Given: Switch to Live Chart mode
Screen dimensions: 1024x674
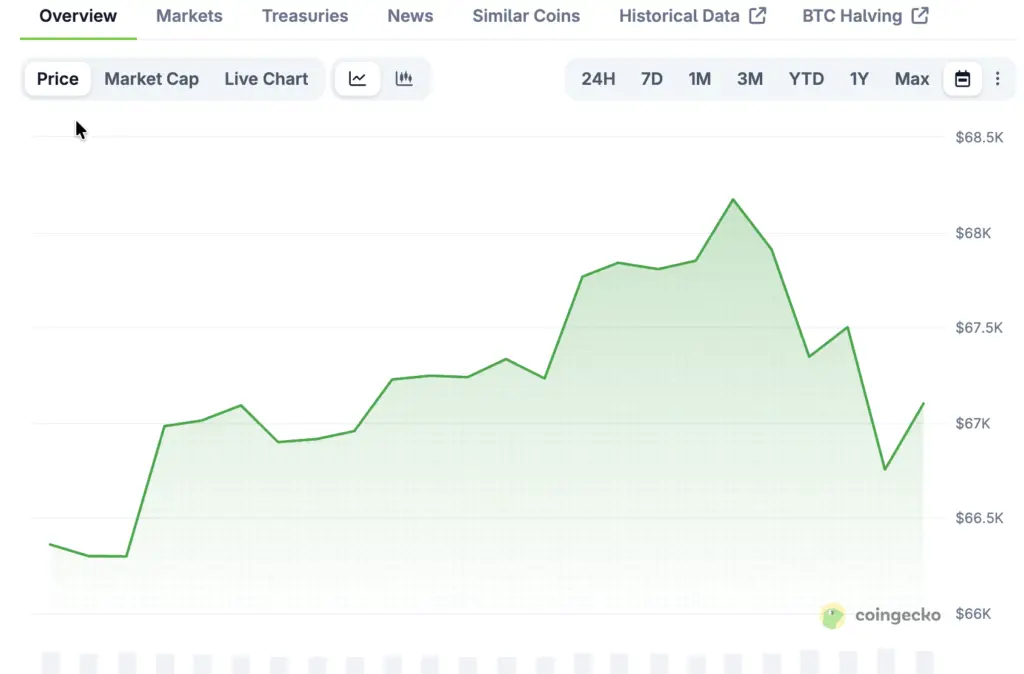Looking at the screenshot, I should [x=266, y=79].
